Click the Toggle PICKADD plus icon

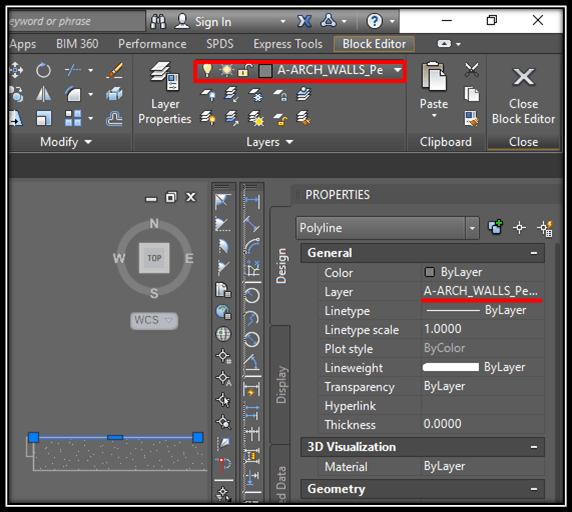[x=495, y=228]
